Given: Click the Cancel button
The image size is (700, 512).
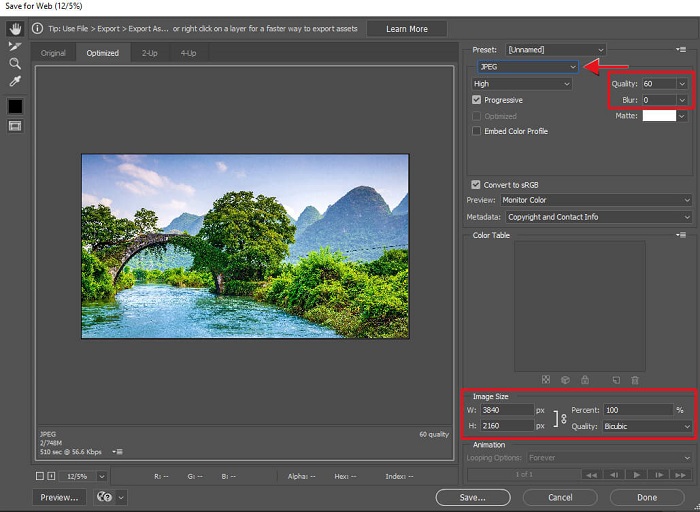Looking at the screenshot, I should click(560, 497).
